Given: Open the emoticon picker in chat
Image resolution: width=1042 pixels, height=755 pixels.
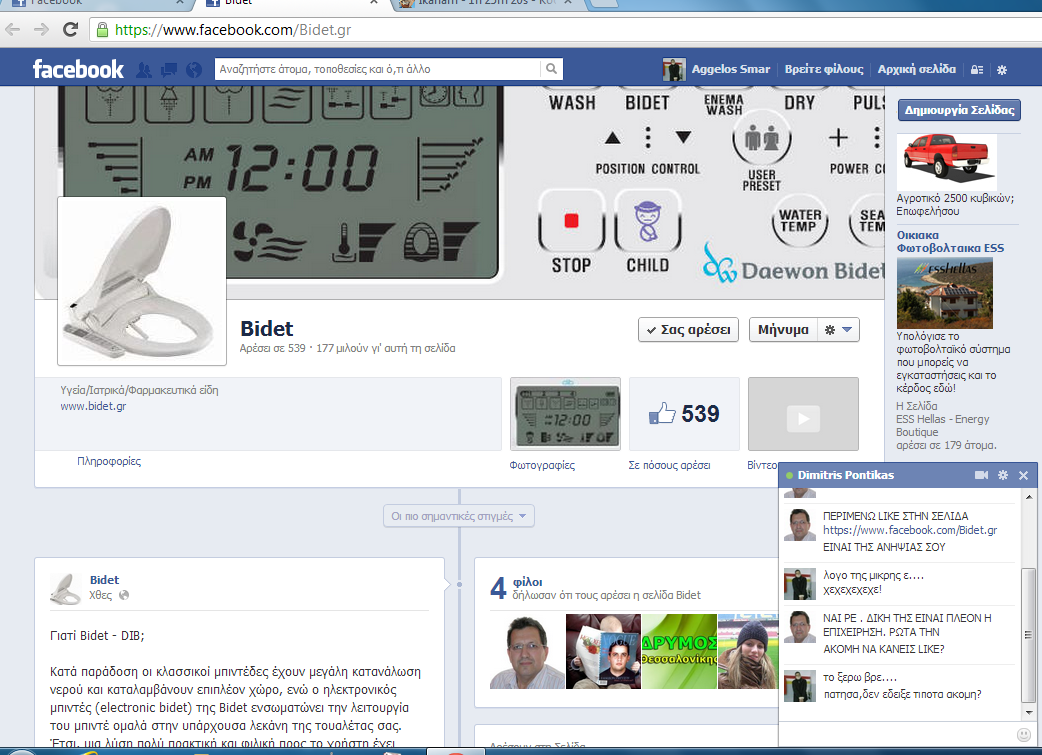Looking at the screenshot, I should pyautogui.click(x=1023, y=735).
